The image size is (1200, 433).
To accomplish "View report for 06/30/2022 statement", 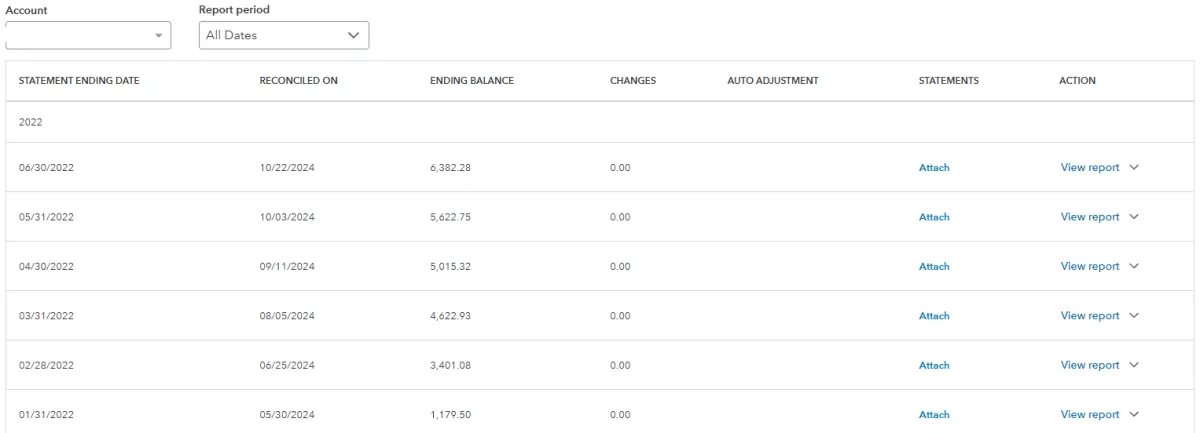I will point(1089,167).
